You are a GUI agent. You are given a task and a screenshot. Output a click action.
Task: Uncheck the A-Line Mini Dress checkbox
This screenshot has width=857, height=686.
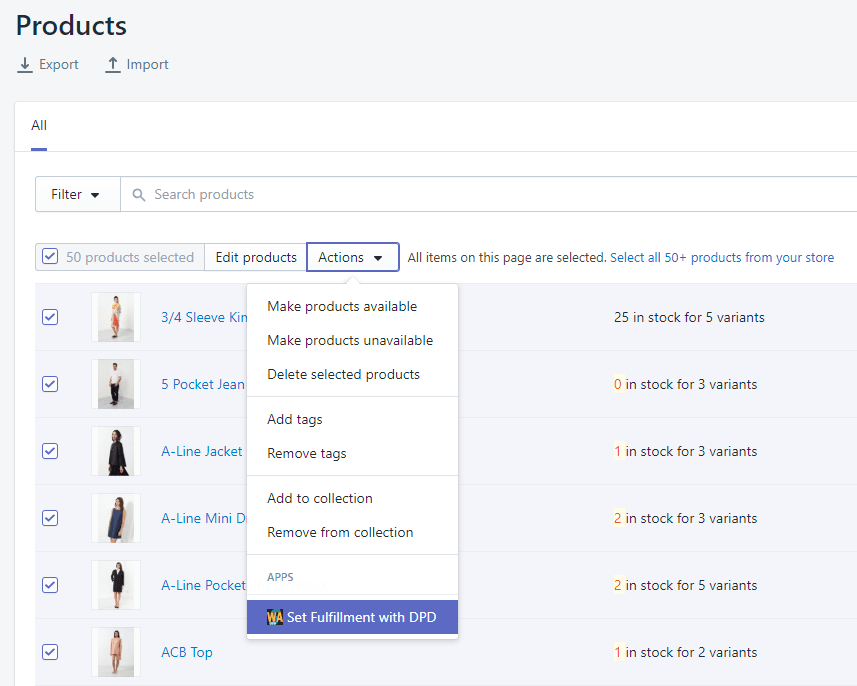[x=50, y=518]
